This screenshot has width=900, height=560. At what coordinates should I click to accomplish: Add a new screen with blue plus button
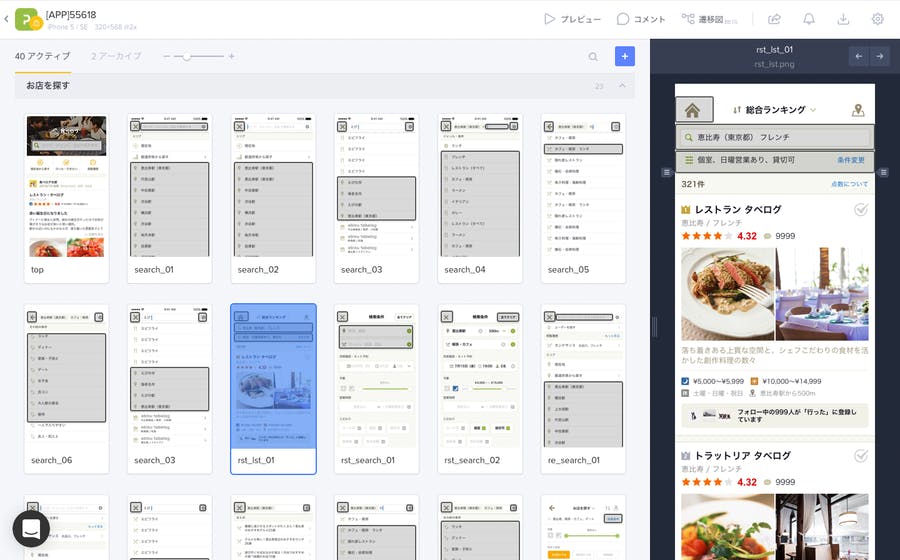(624, 56)
